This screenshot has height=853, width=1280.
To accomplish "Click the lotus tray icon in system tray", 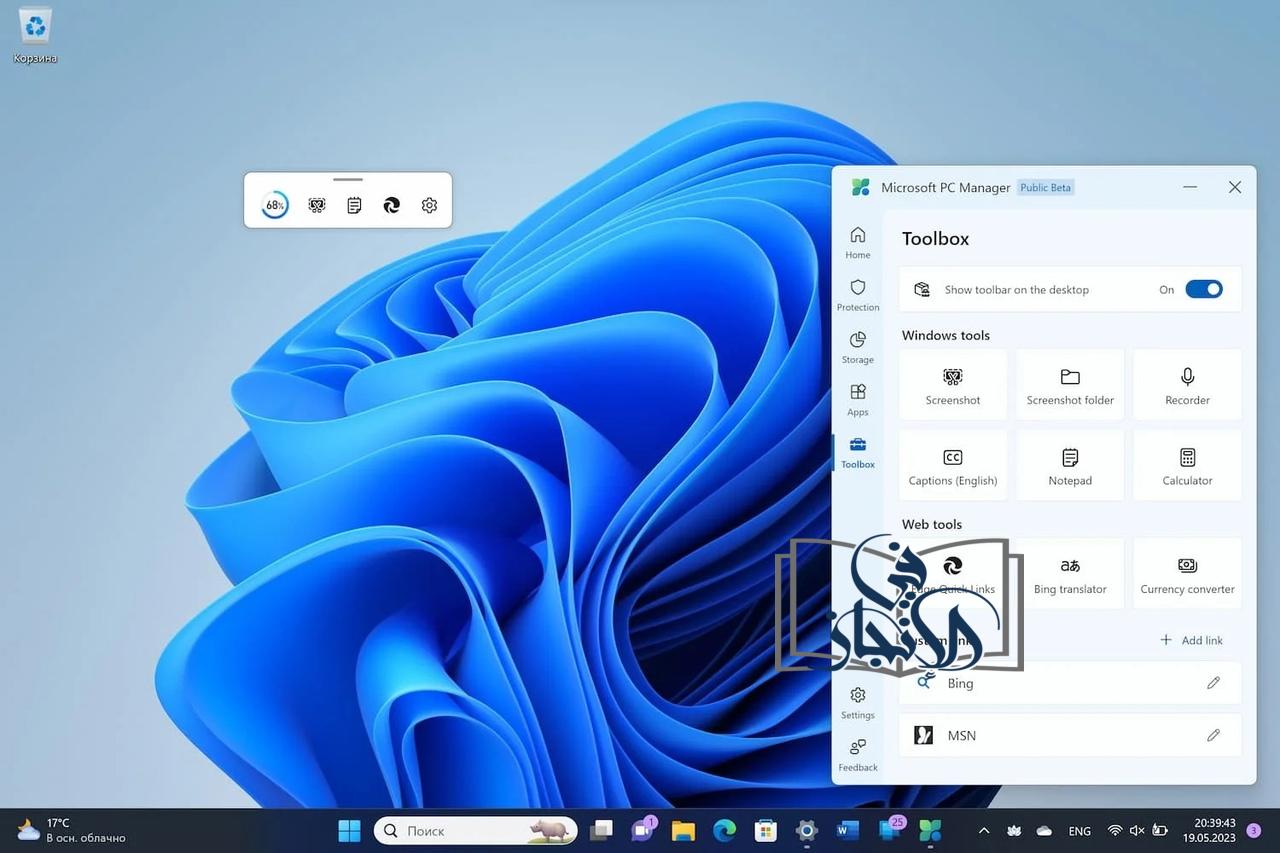I will click(1014, 830).
